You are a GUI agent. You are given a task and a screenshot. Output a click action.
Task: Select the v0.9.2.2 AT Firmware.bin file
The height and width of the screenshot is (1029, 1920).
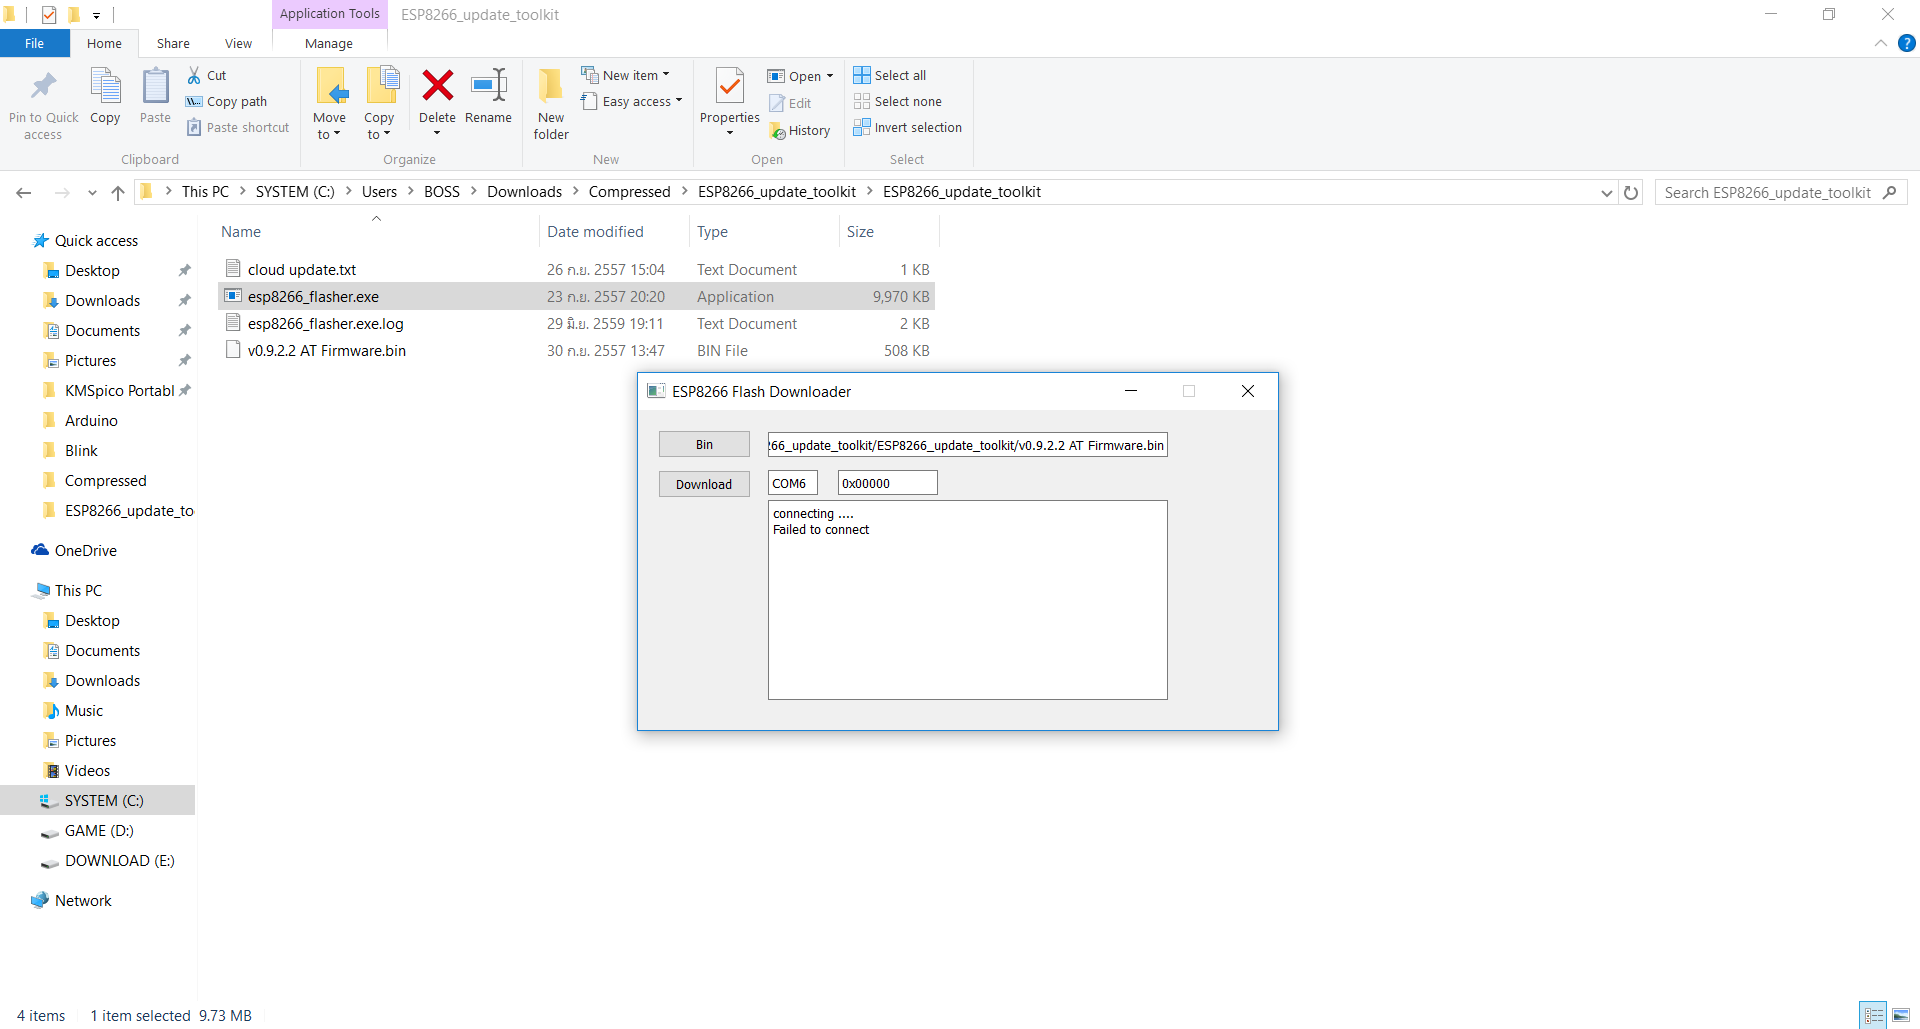pyautogui.click(x=326, y=351)
